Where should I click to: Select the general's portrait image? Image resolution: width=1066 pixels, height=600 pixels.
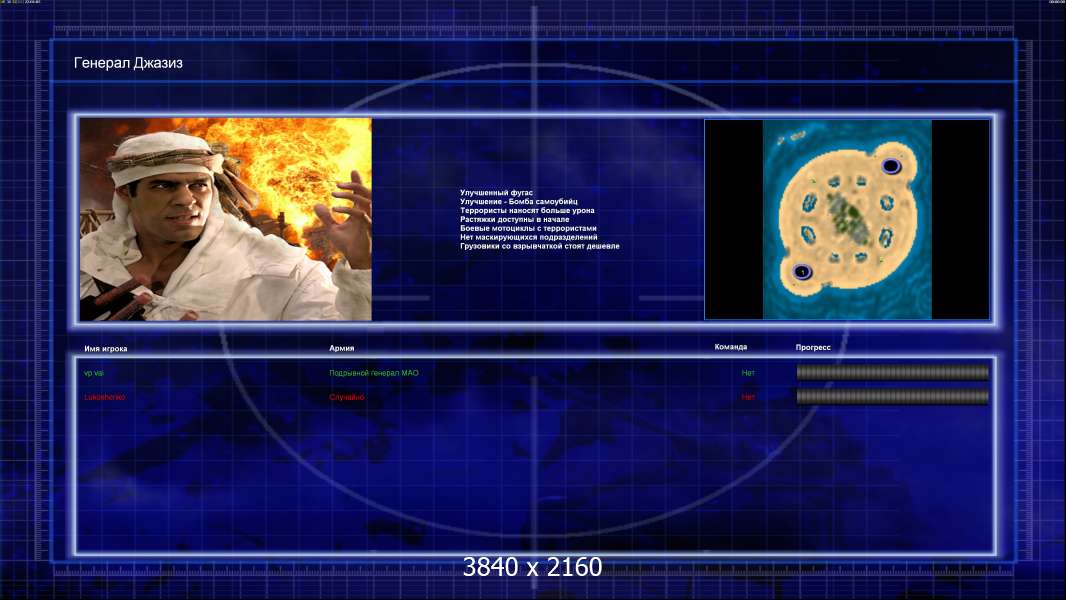tap(226, 219)
